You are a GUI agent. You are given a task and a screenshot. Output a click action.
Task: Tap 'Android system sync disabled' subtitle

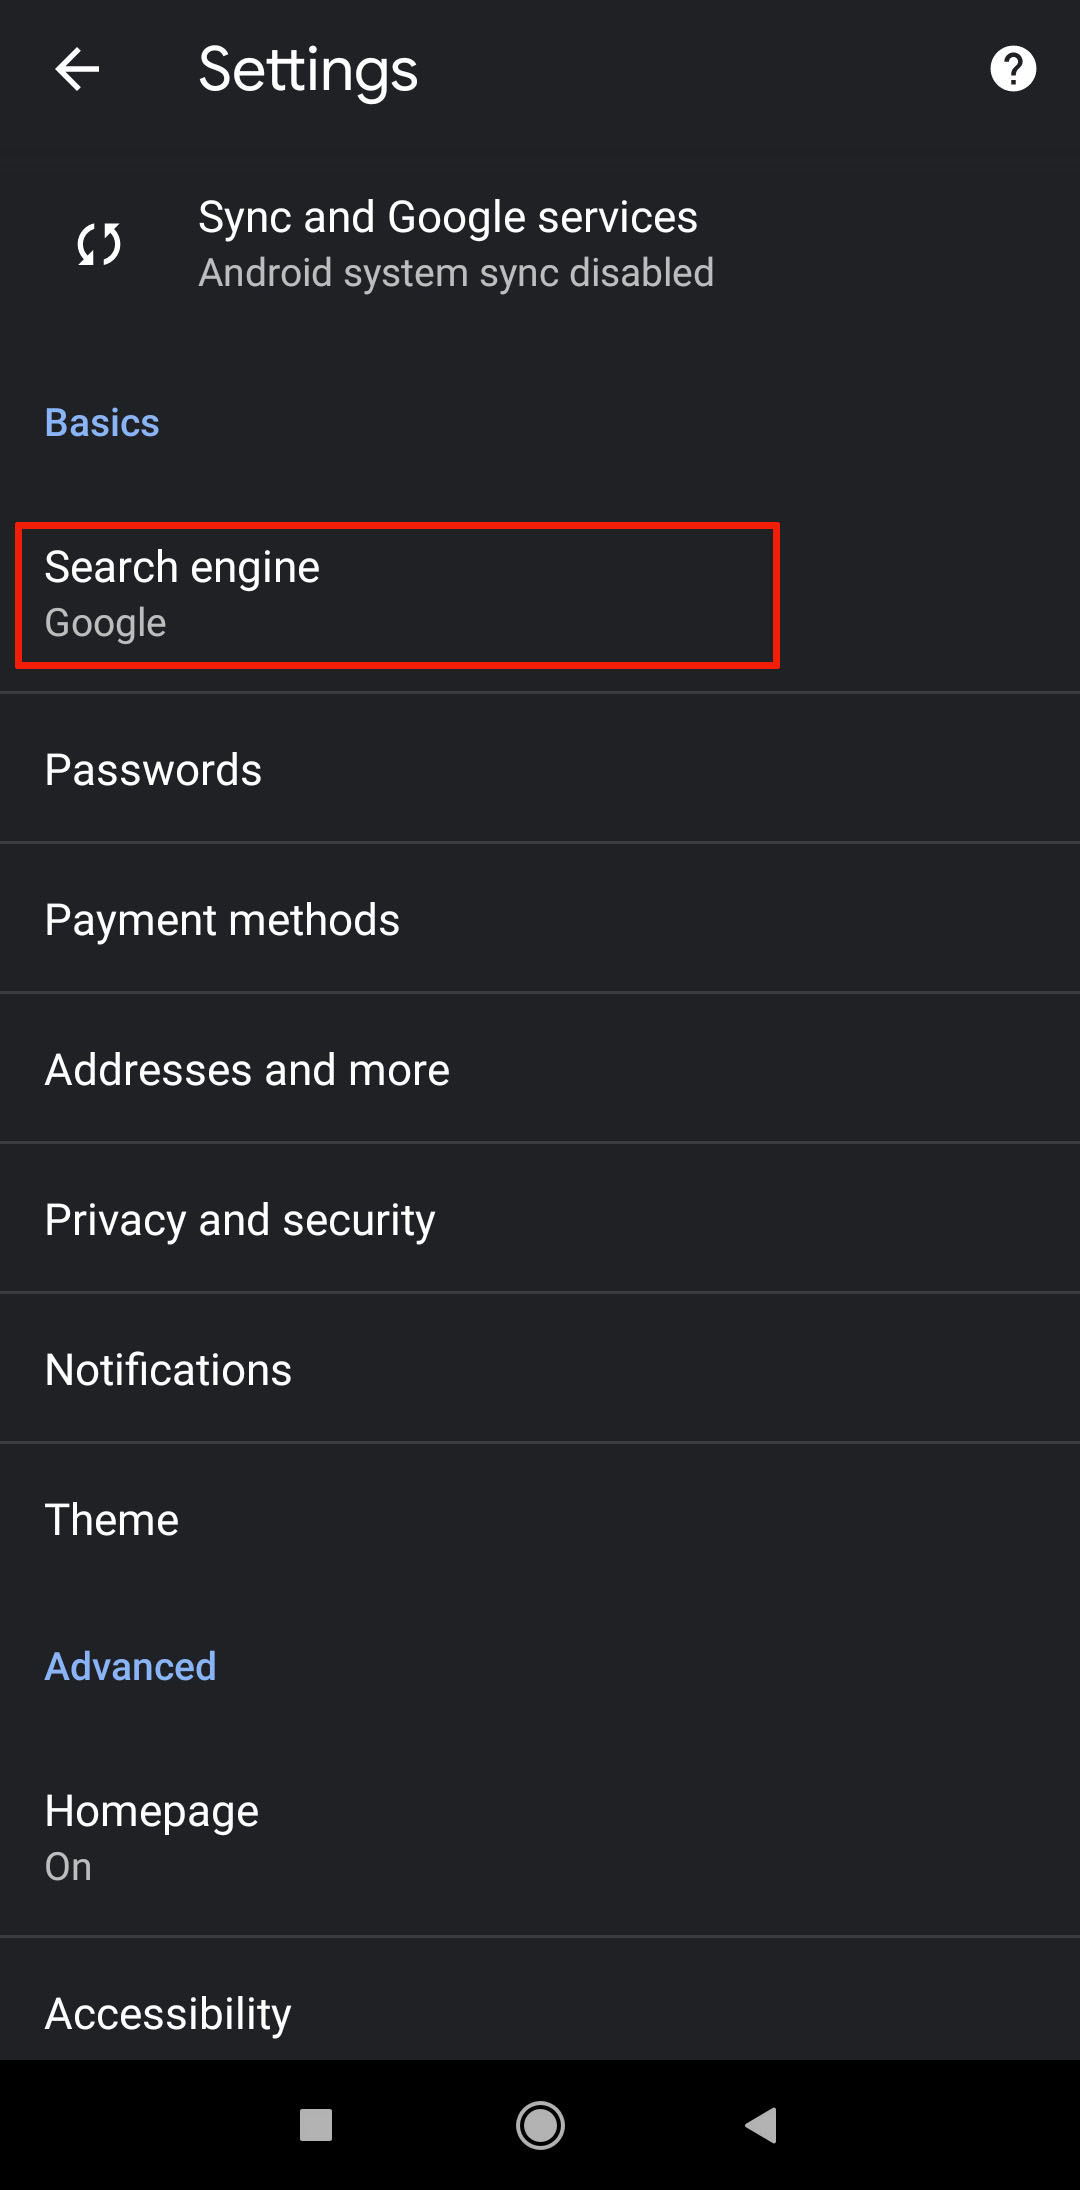click(456, 273)
